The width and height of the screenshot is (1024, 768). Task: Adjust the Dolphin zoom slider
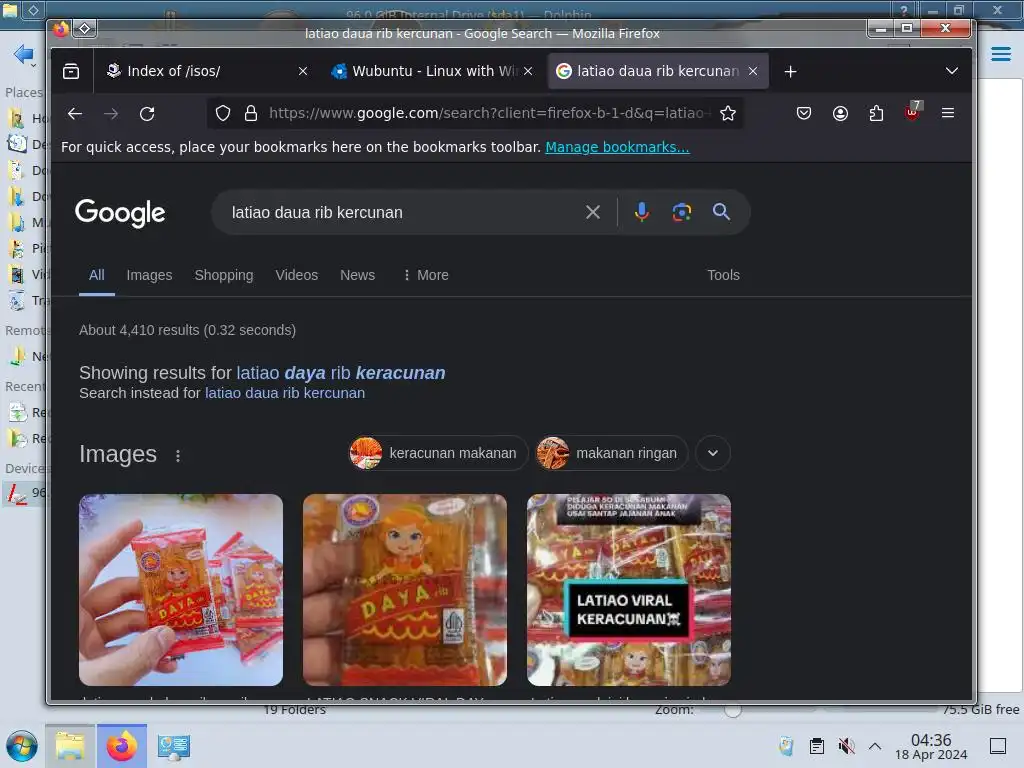point(733,710)
